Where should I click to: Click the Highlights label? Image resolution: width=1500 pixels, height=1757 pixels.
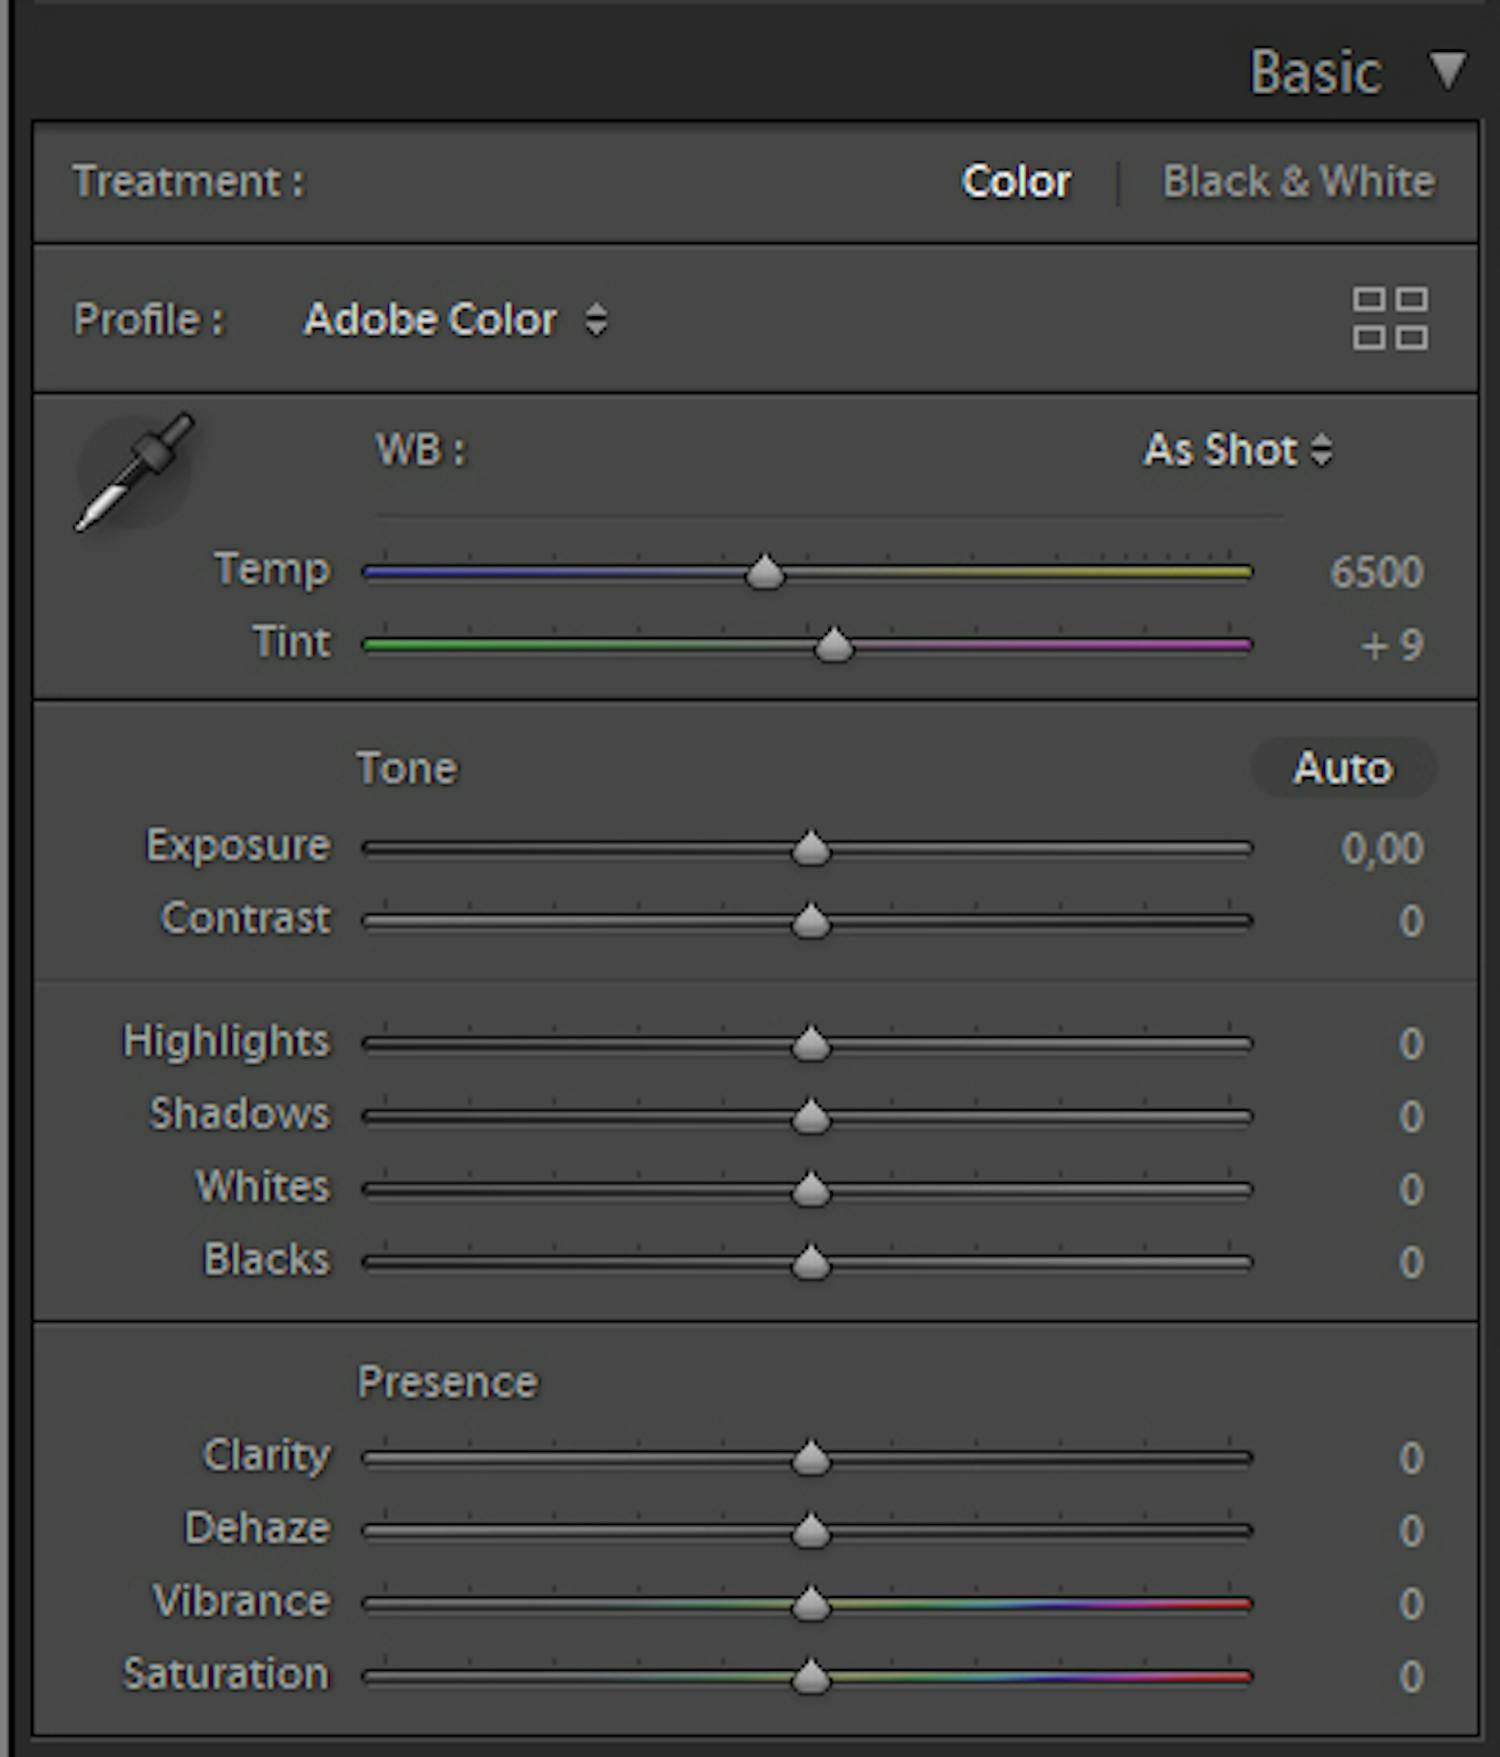tap(226, 1042)
